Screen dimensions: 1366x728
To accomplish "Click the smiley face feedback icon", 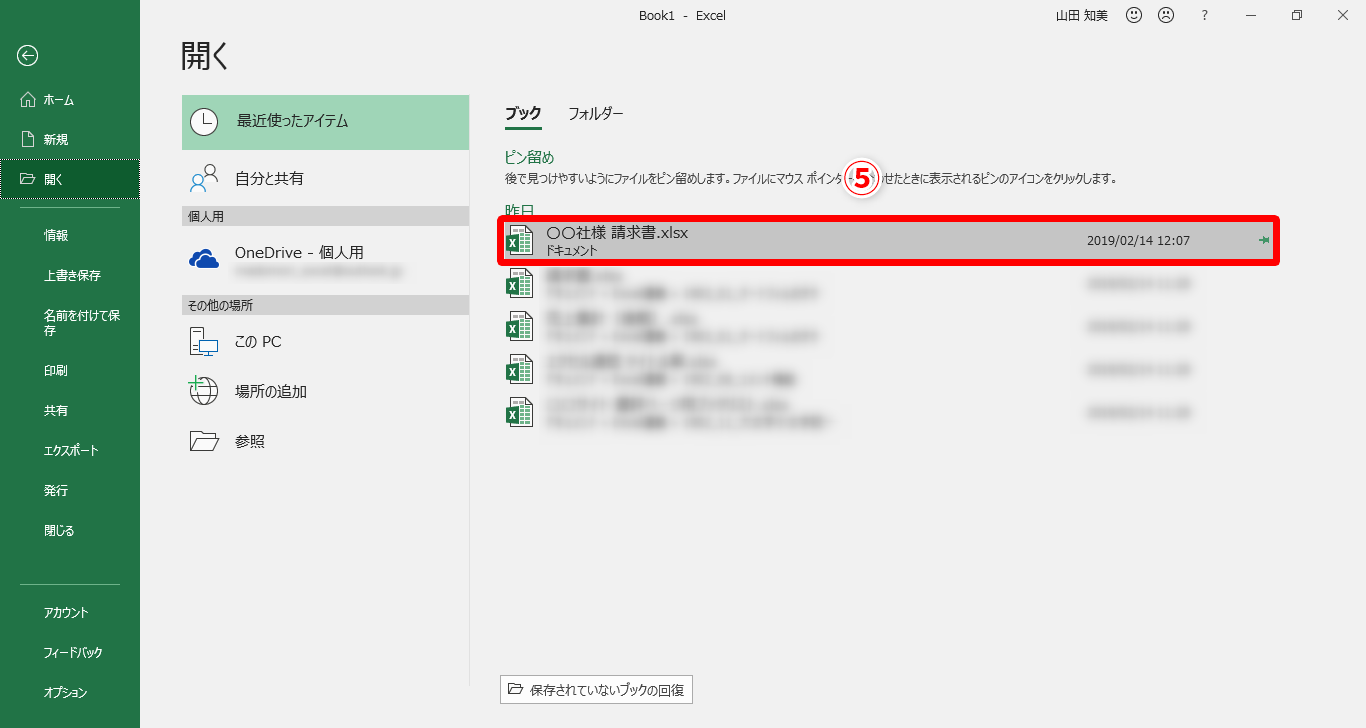I will tap(1134, 15).
